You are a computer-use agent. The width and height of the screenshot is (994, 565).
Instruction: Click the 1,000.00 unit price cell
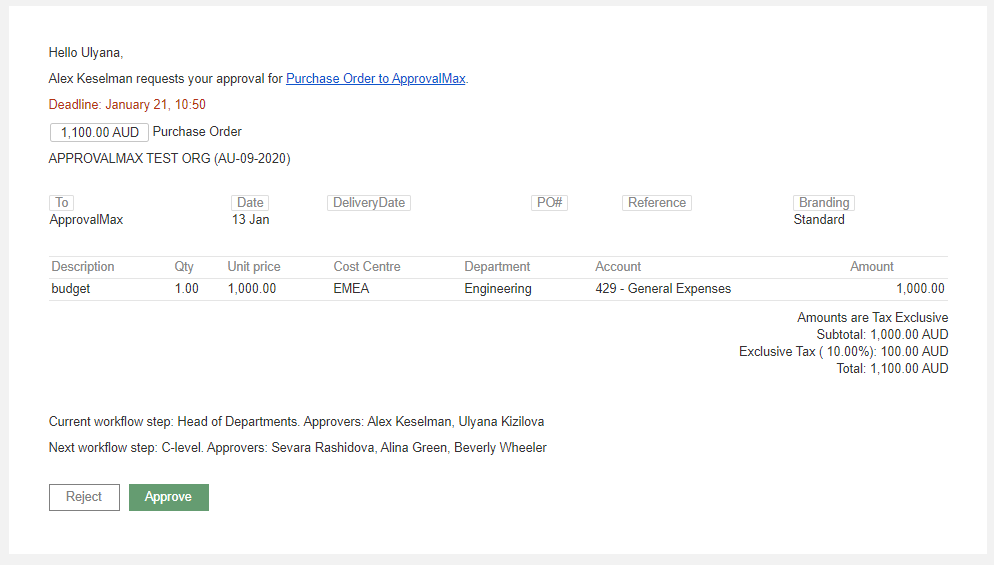coord(252,289)
